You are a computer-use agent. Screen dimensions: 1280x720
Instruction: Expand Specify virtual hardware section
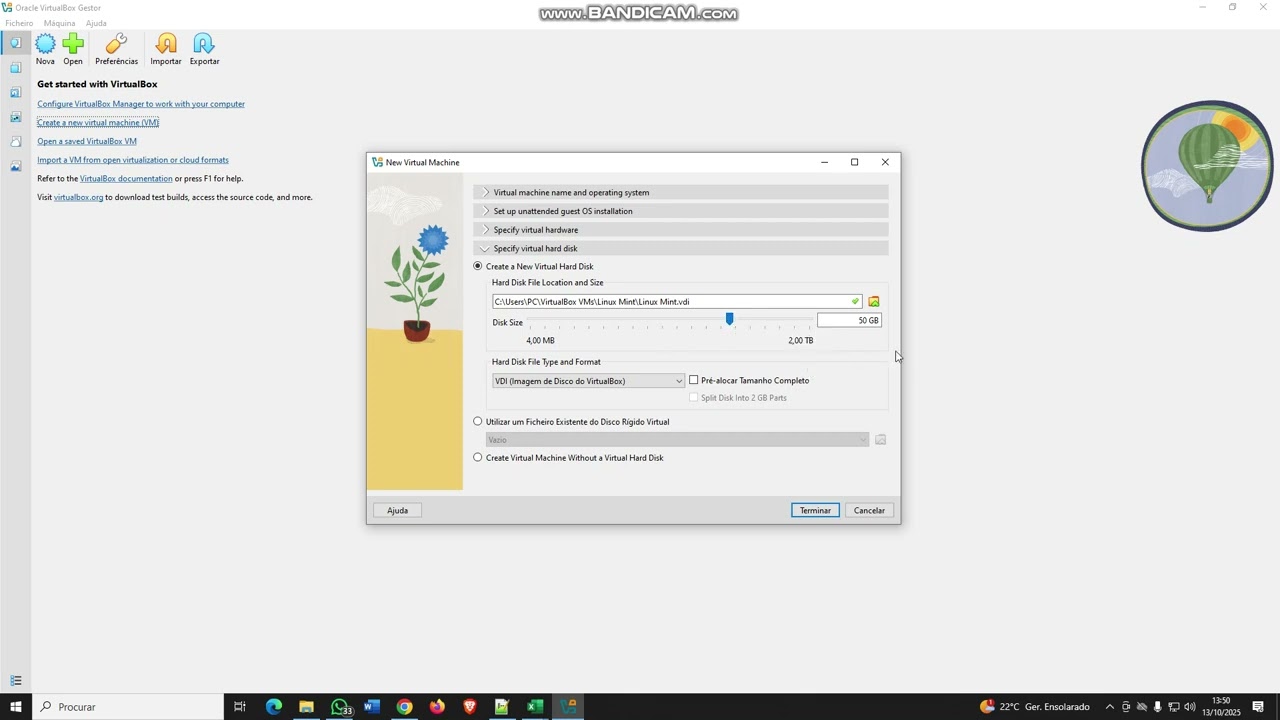point(681,230)
